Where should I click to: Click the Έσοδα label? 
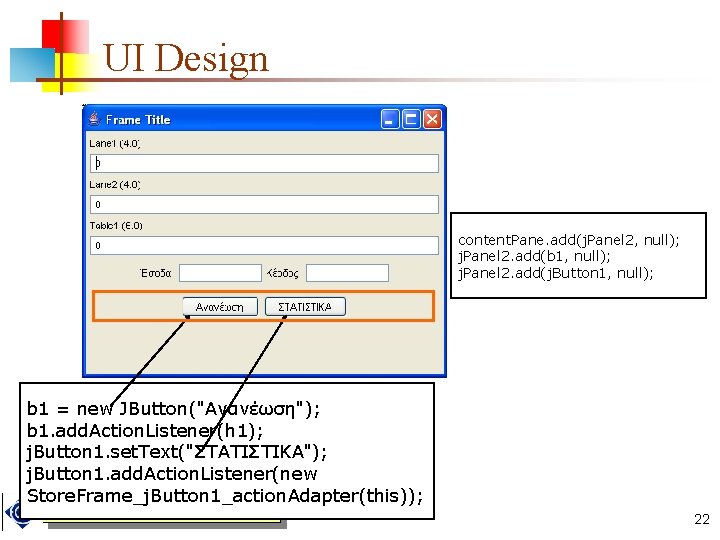(156, 273)
